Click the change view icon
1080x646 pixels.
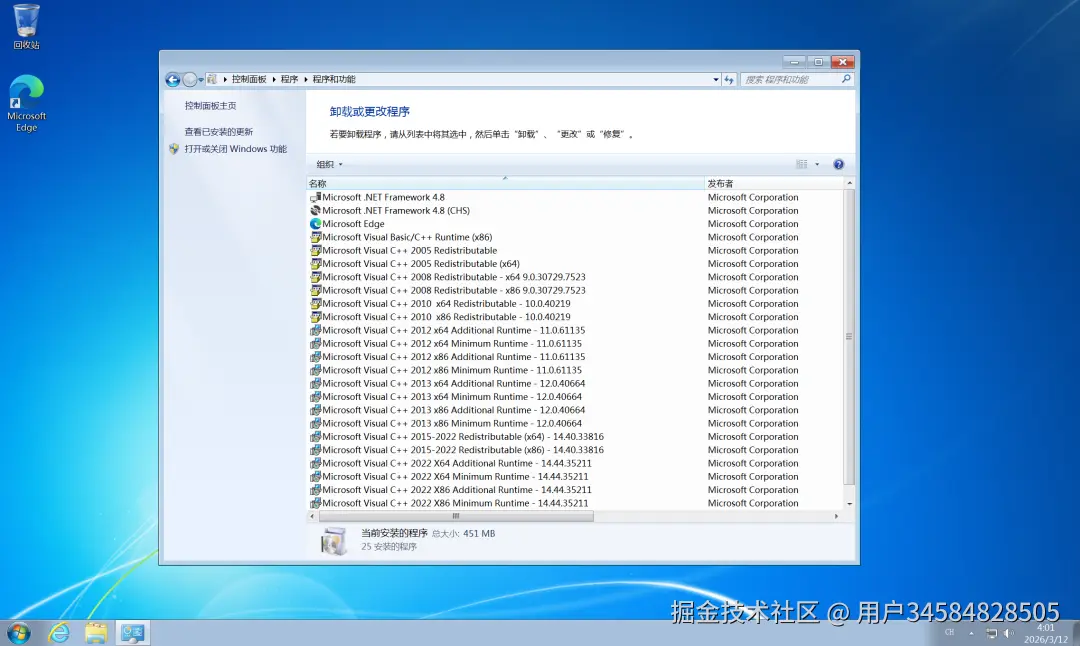coord(802,164)
